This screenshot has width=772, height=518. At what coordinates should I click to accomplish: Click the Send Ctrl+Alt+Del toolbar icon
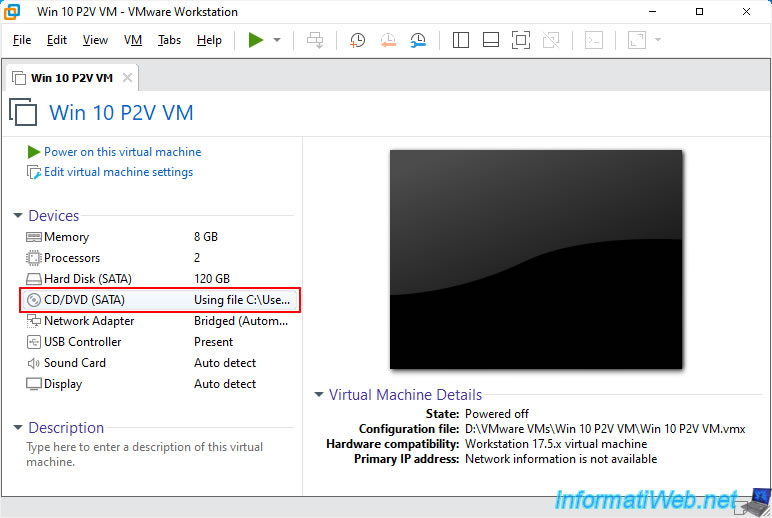pos(315,40)
